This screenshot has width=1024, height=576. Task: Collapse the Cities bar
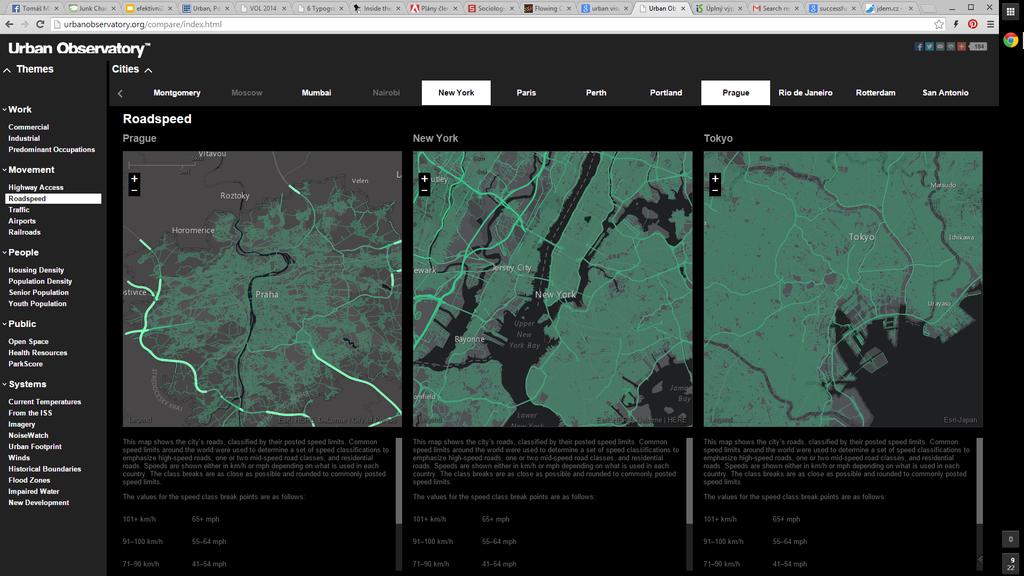click(x=148, y=70)
